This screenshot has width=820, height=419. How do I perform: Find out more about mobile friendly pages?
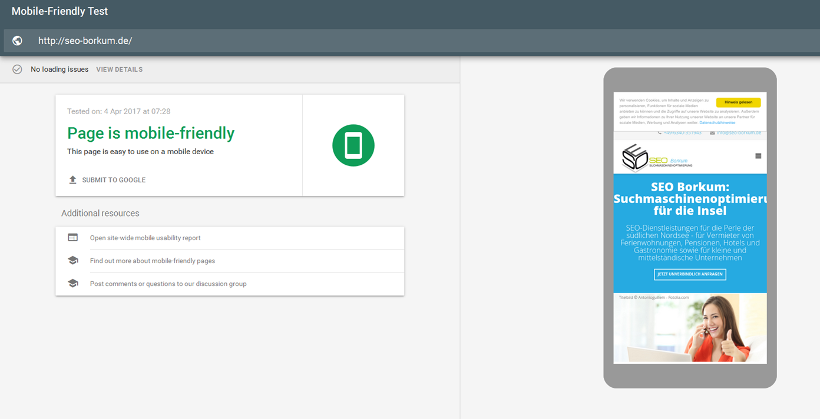[152, 261]
